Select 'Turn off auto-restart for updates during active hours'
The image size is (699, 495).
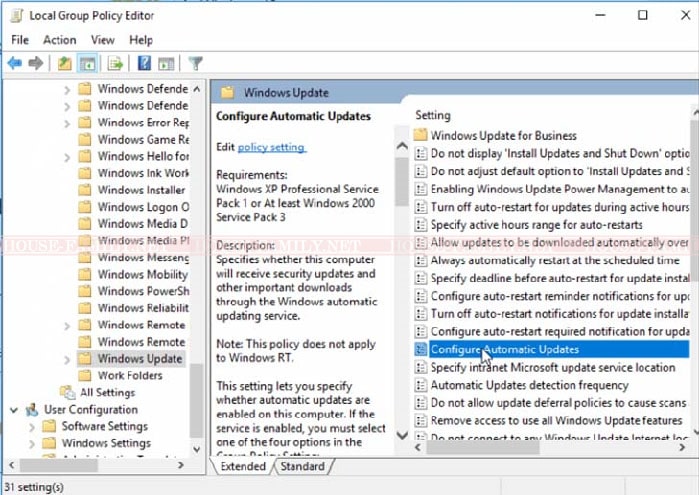560,207
